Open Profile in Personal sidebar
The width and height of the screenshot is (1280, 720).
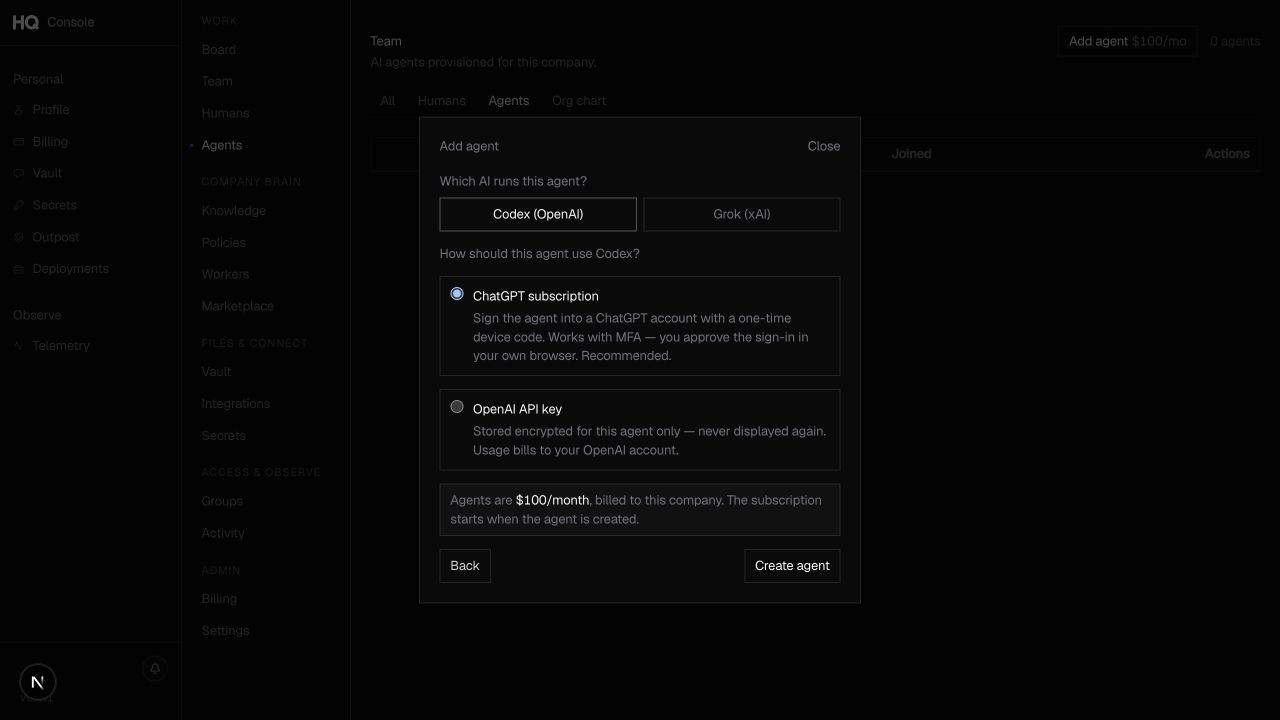click(x=51, y=110)
